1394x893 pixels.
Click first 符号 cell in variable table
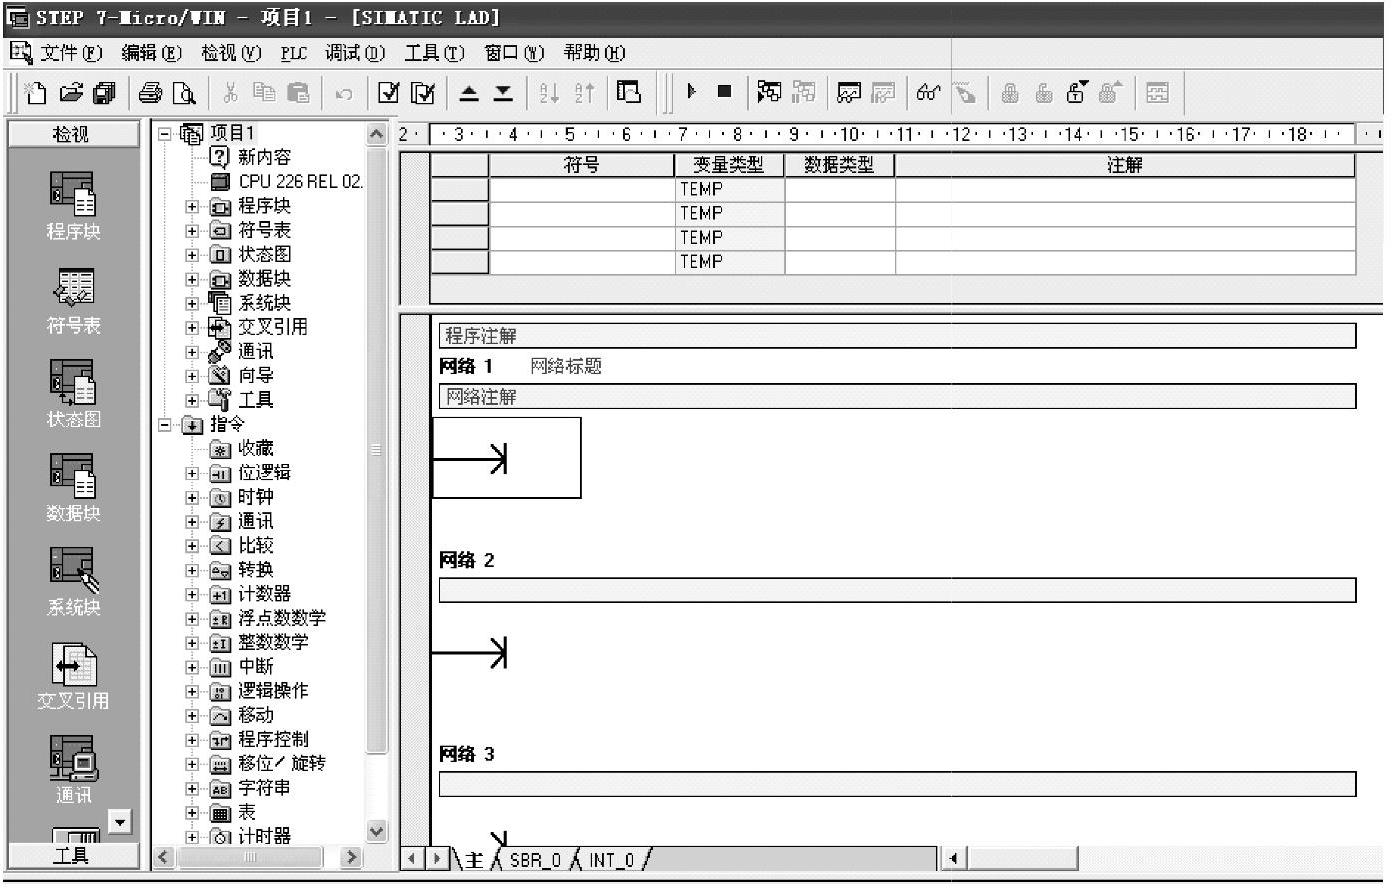(x=582, y=189)
